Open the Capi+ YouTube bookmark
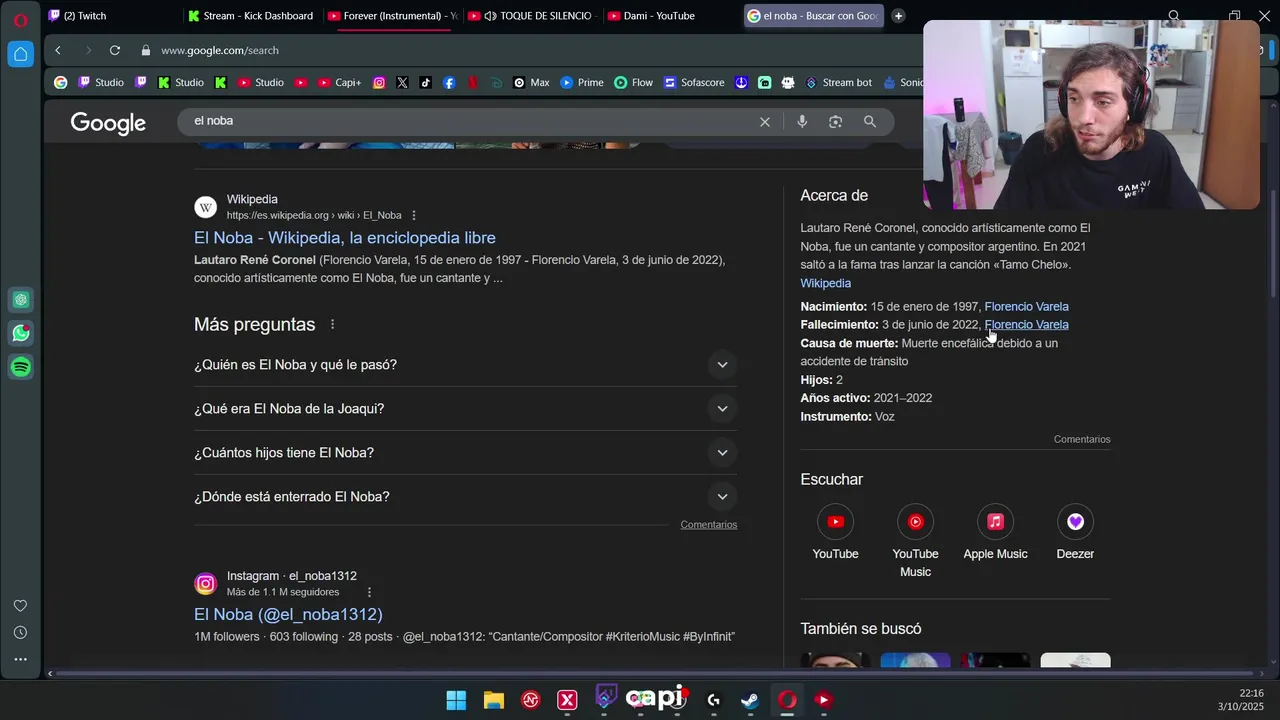 pyautogui.click(x=341, y=83)
